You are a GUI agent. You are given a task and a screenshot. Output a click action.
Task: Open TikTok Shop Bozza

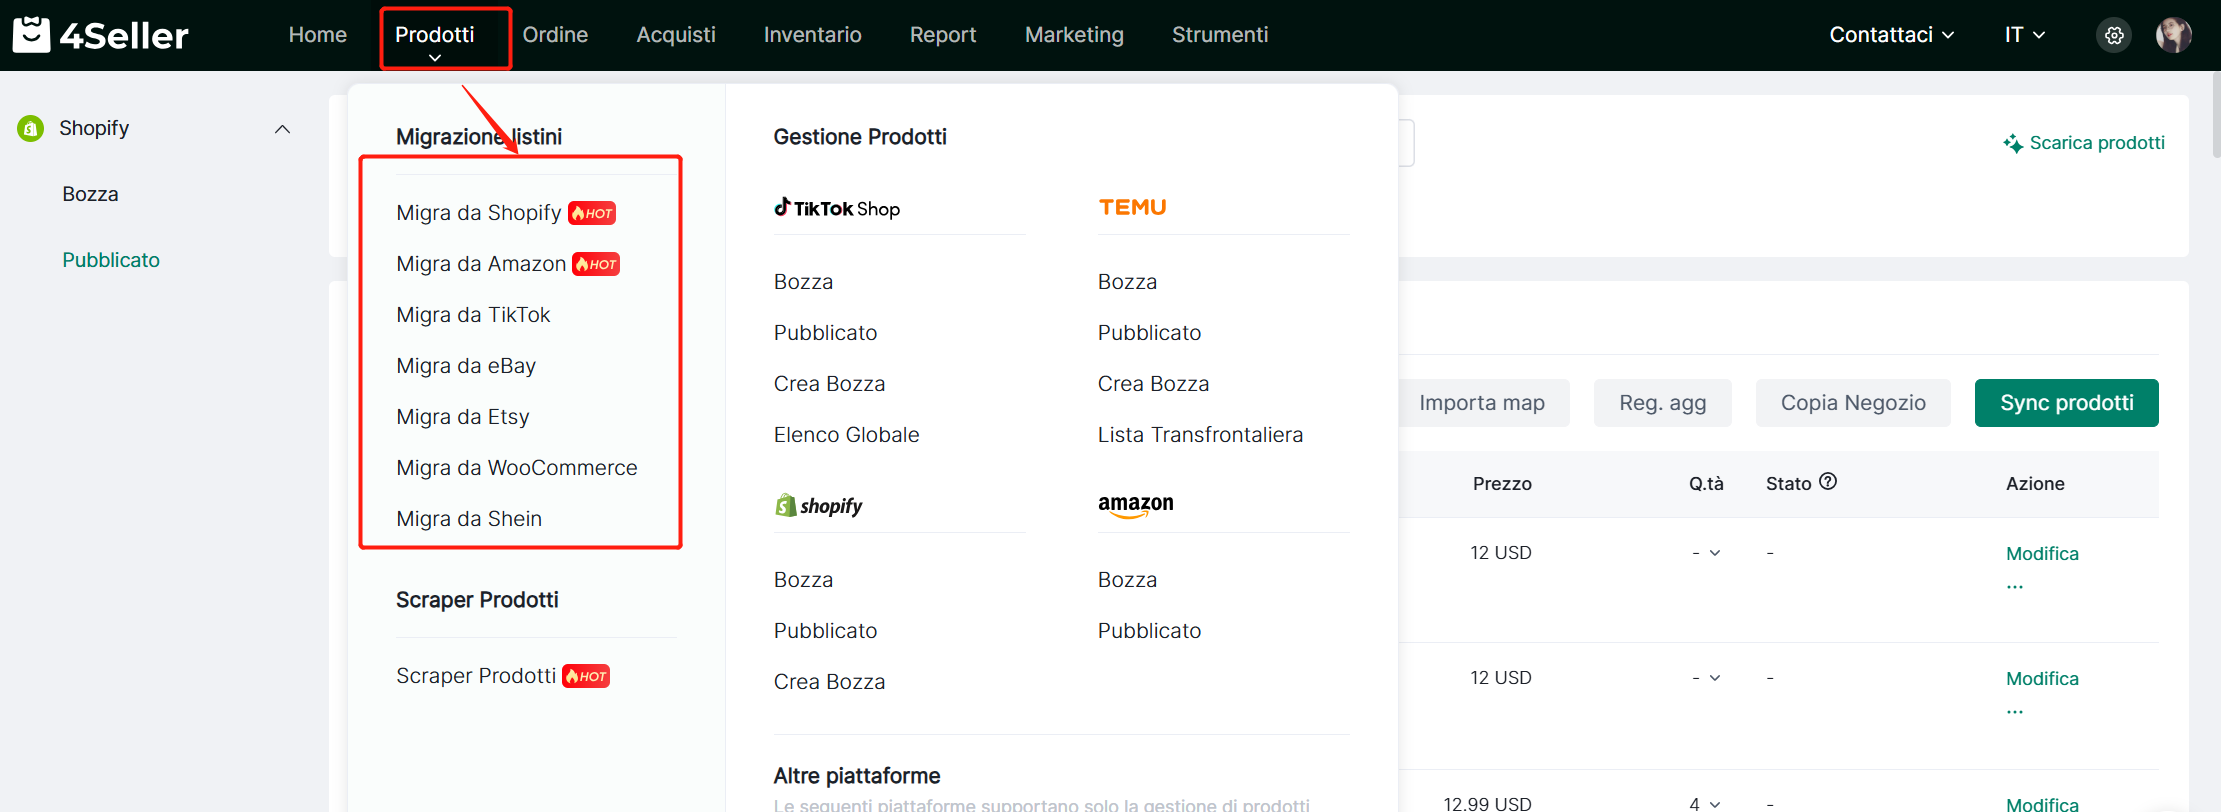click(803, 282)
